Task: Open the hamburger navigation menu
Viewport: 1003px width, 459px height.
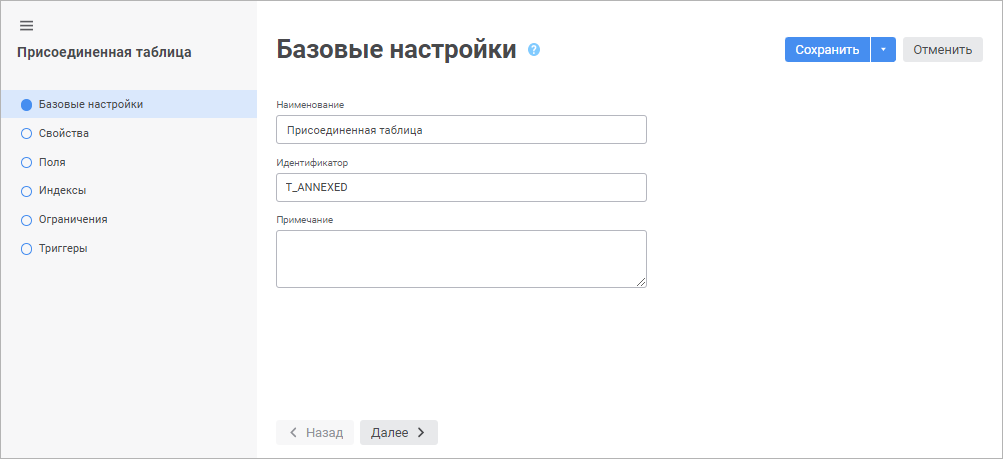Action: point(27,25)
